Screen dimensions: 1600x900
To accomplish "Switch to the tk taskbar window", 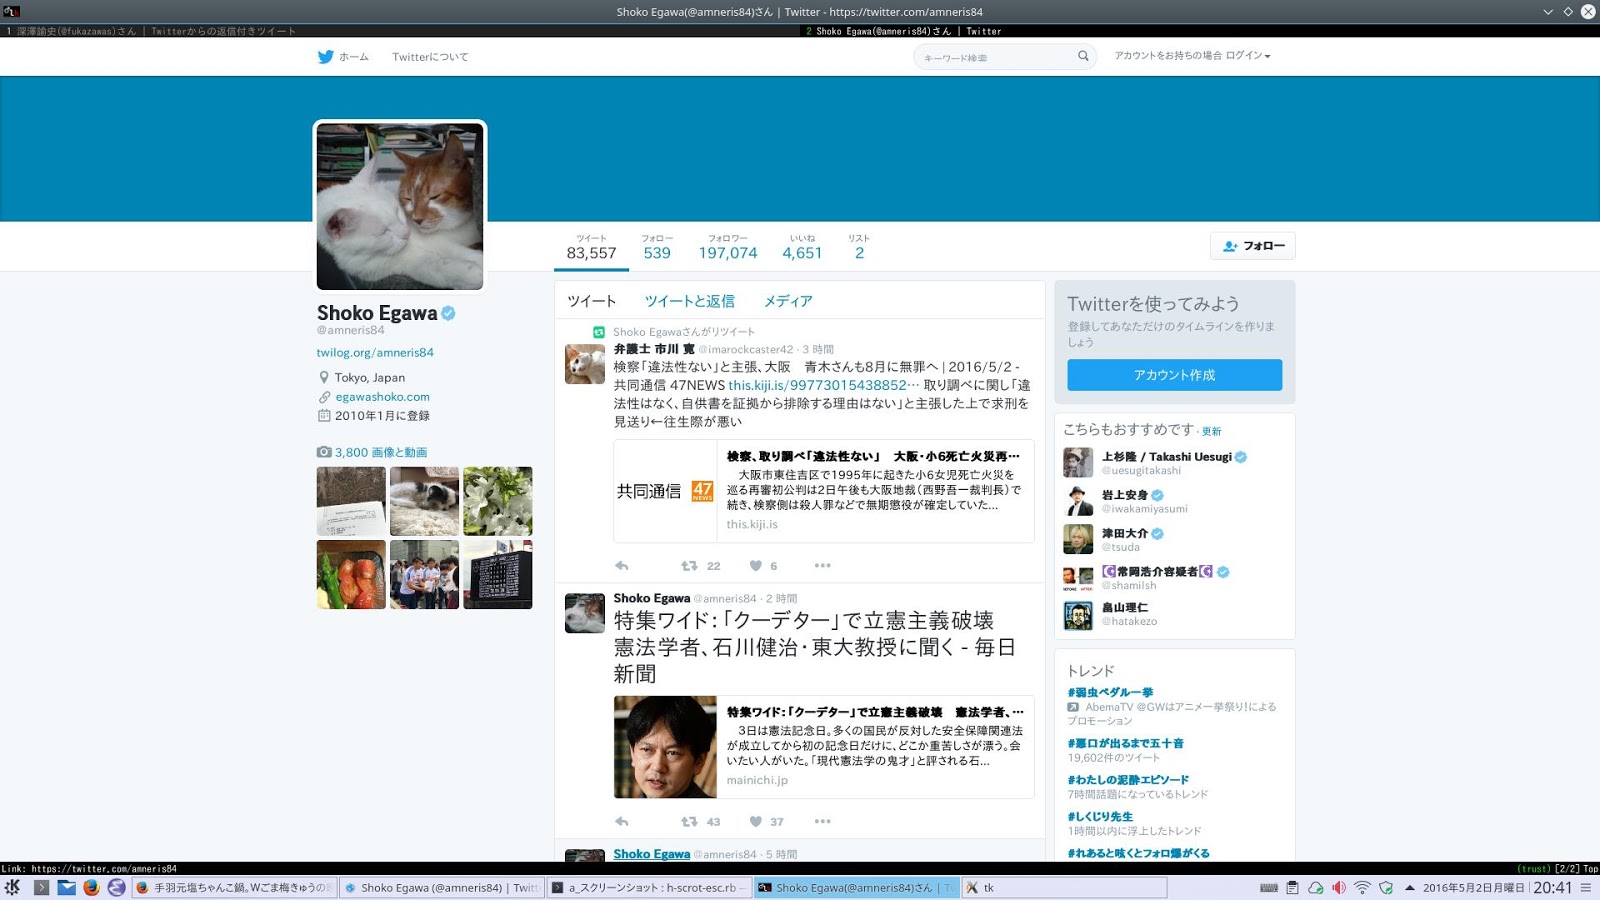I will click(1064, 887).
